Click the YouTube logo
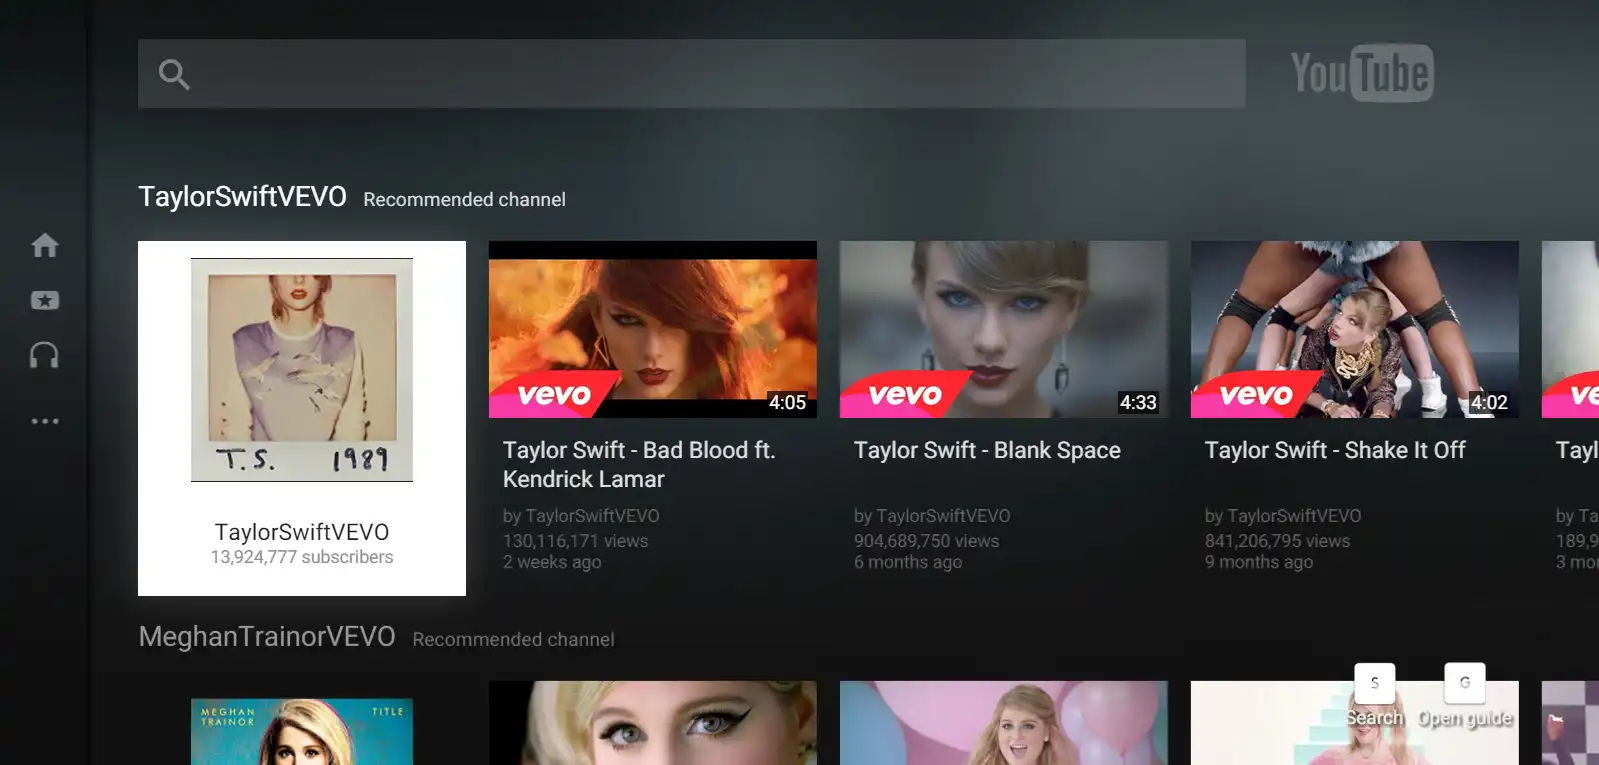1599x765 pixels. (1362, 73)
